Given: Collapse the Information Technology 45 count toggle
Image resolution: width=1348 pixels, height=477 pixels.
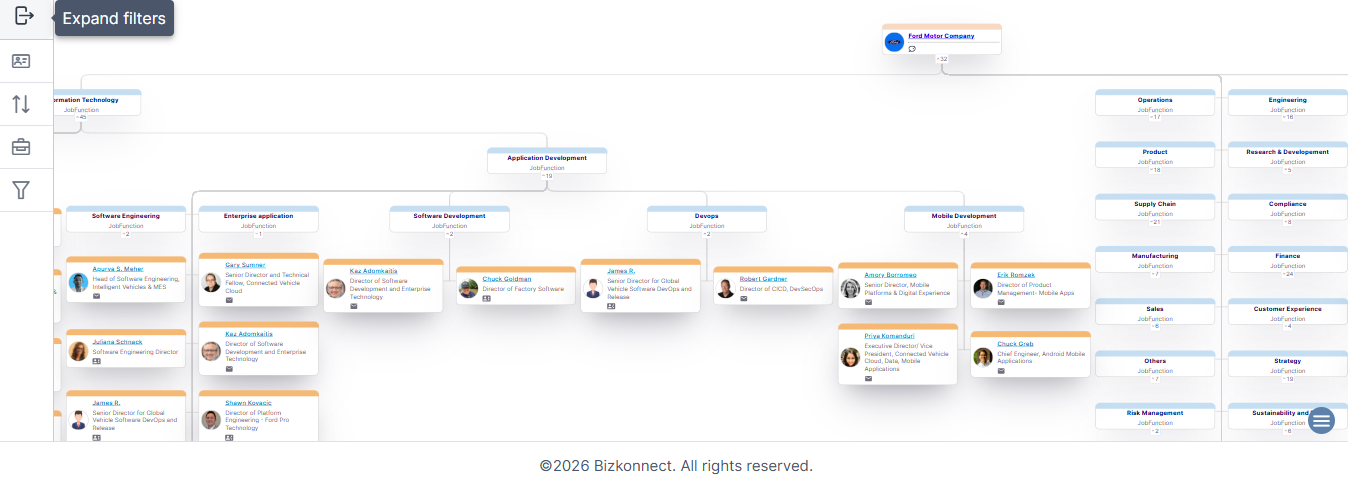Looking at the screenshot, I should [x=81, y=117].
